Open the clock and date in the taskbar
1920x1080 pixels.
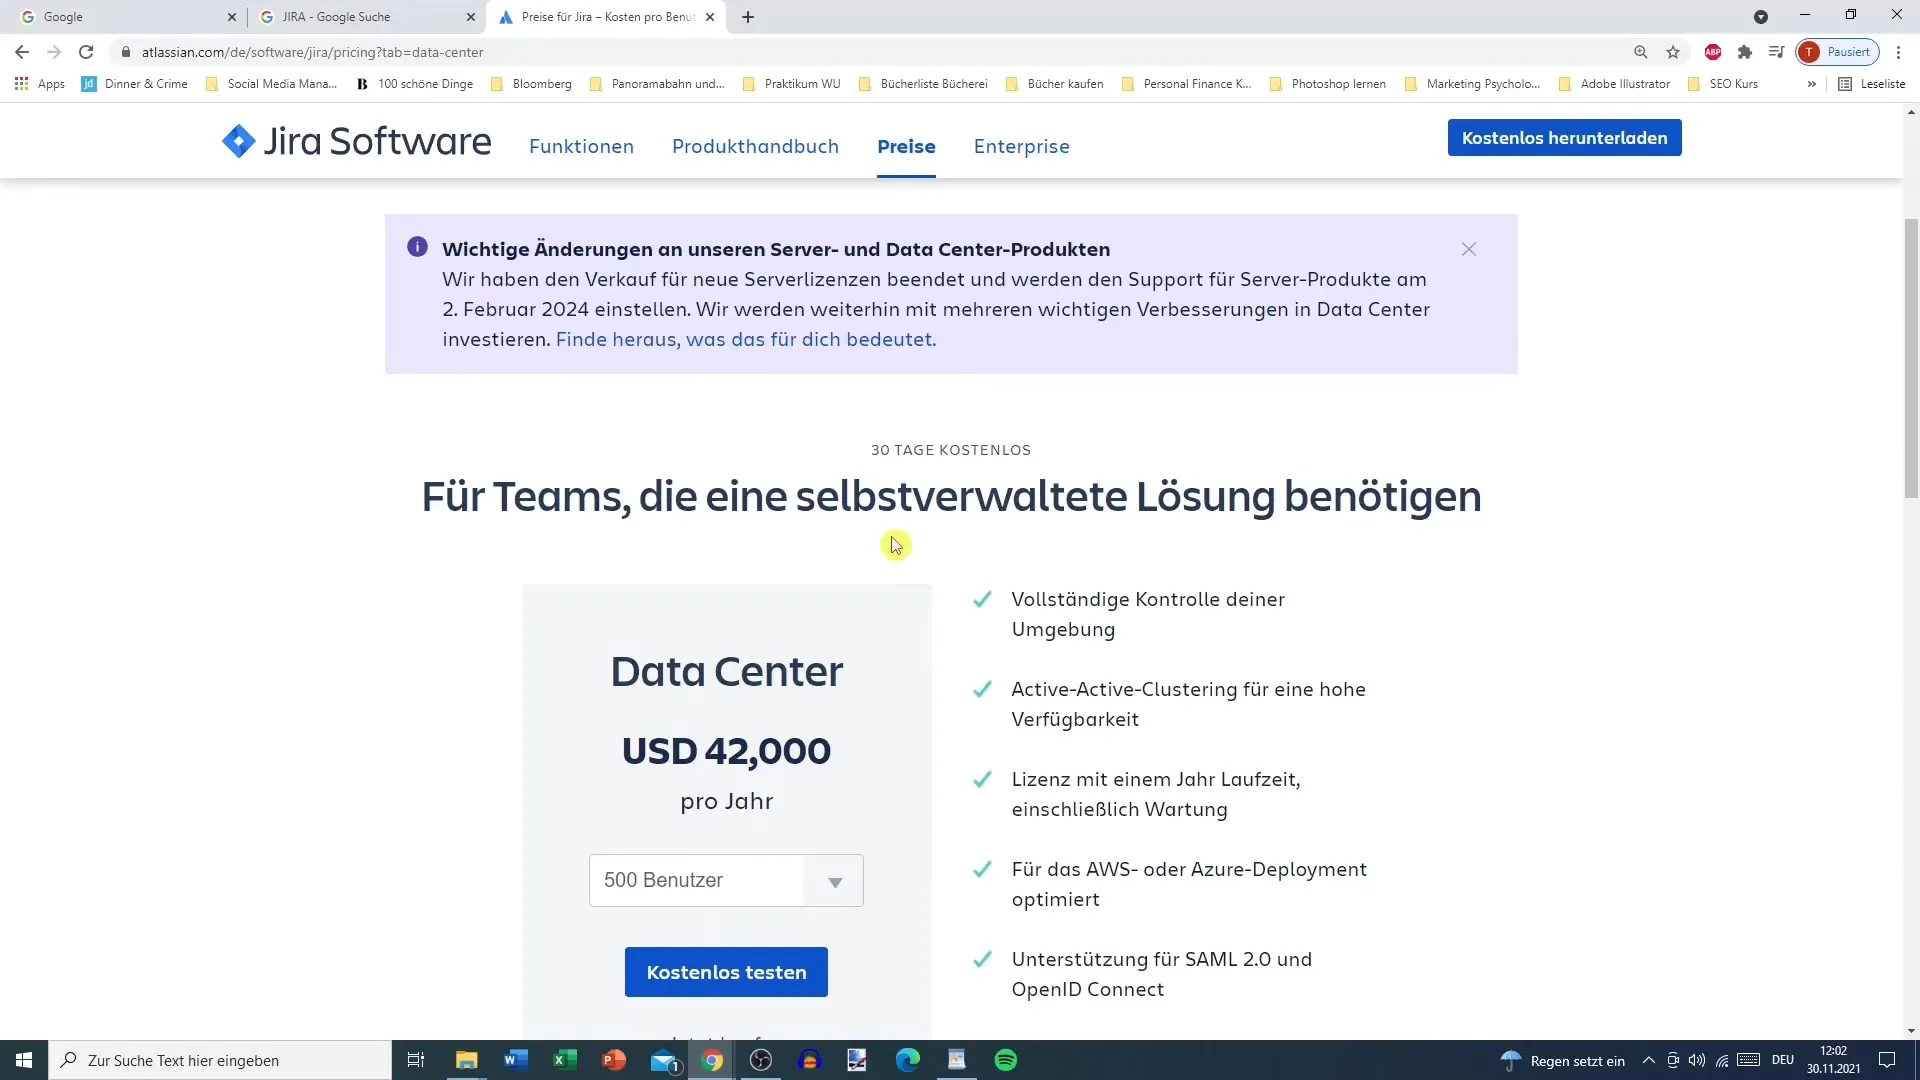1834,1060
